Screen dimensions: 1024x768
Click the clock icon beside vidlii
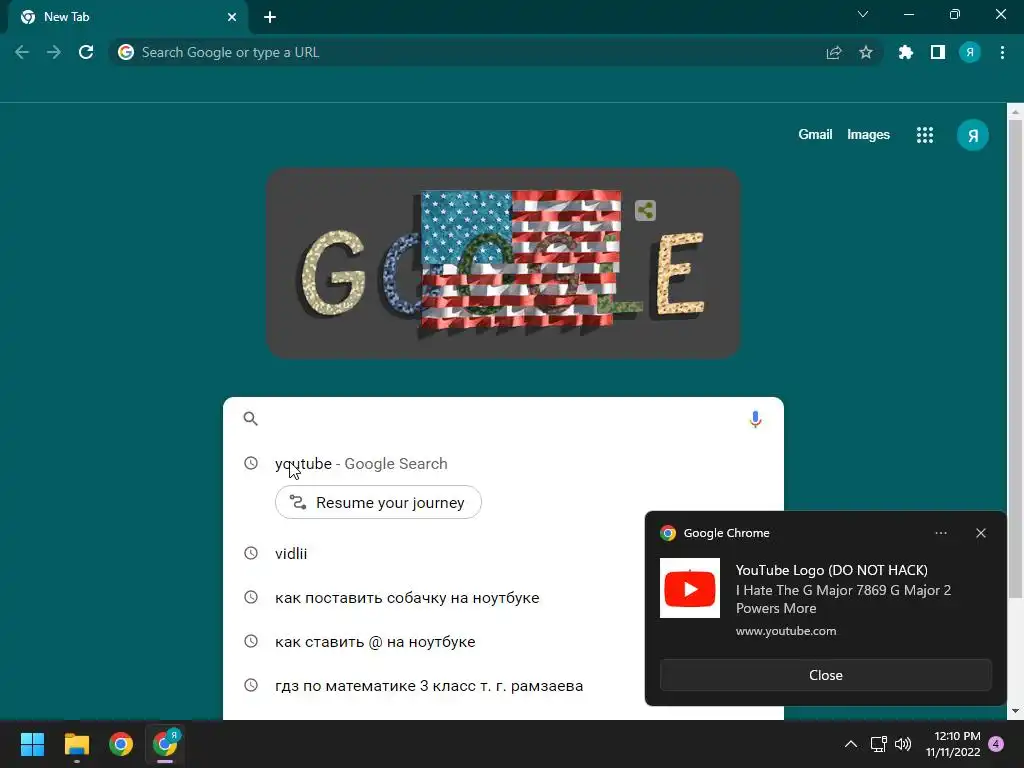pyautogui.click(x=251, y=553)
